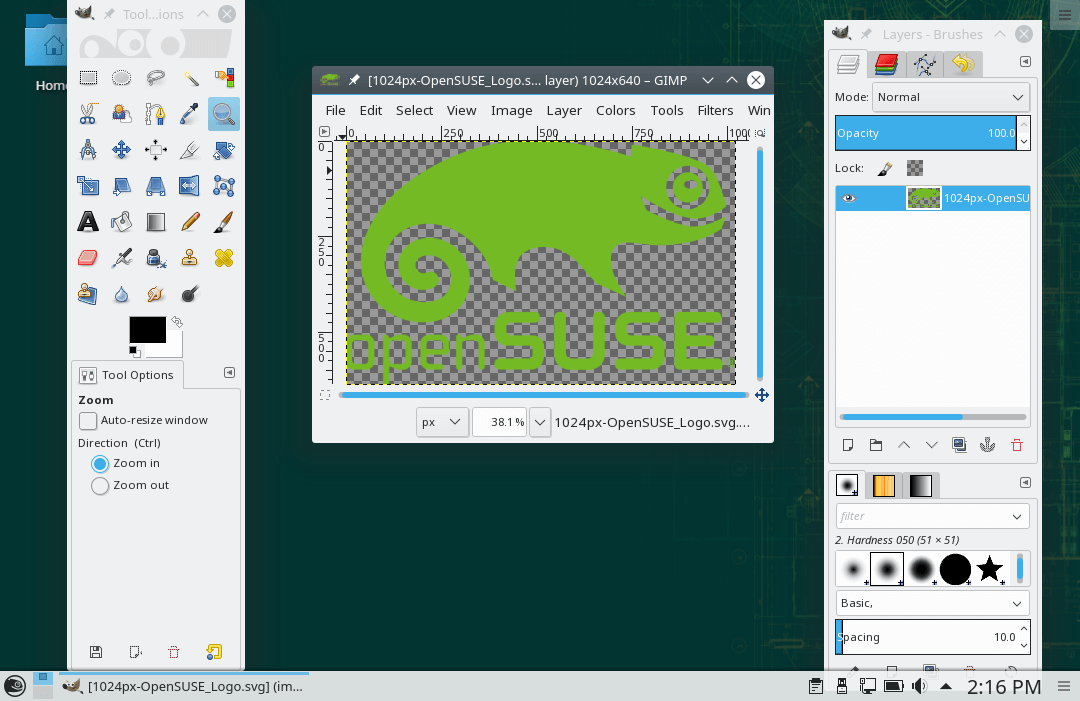The width and height of the screenshot is (1080, 701).
Task: Select the Zoom magnifier tool
Action: pyautogui.click(x=224, y=114)
